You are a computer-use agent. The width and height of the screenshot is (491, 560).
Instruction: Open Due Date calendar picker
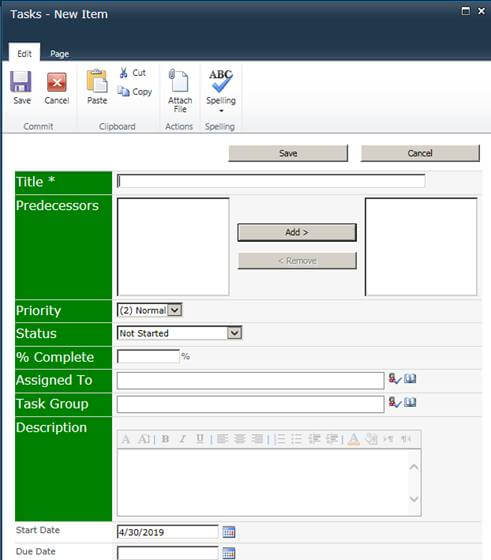pos(229,553)
